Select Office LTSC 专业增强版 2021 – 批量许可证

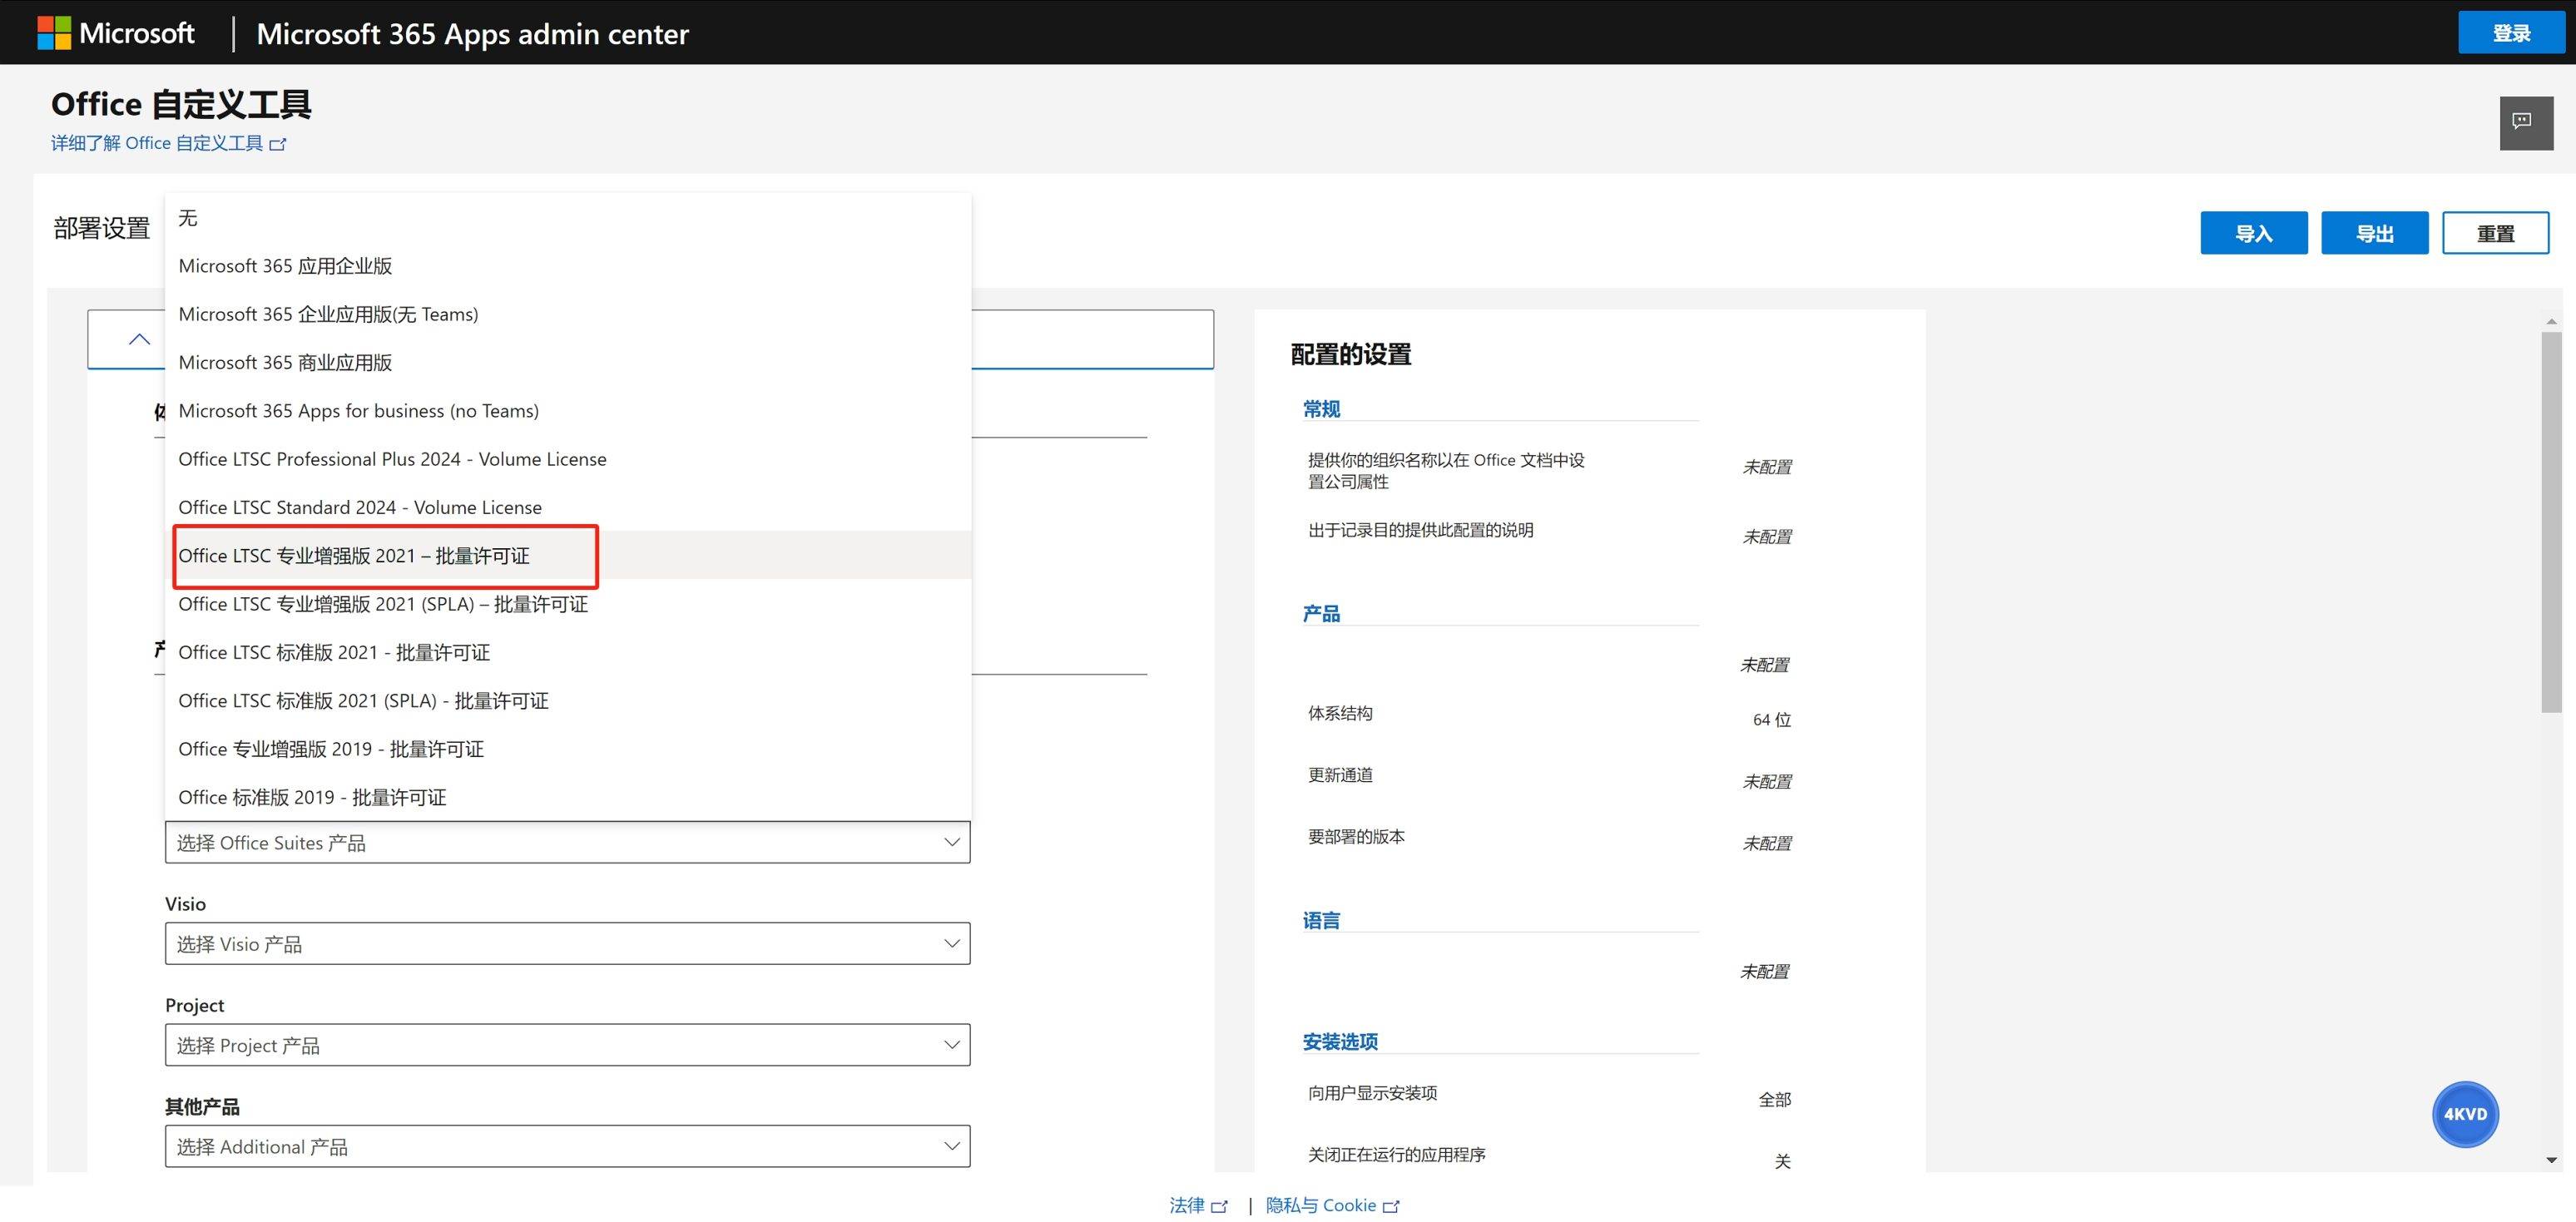pyautogui.click(x=354, y=556)
